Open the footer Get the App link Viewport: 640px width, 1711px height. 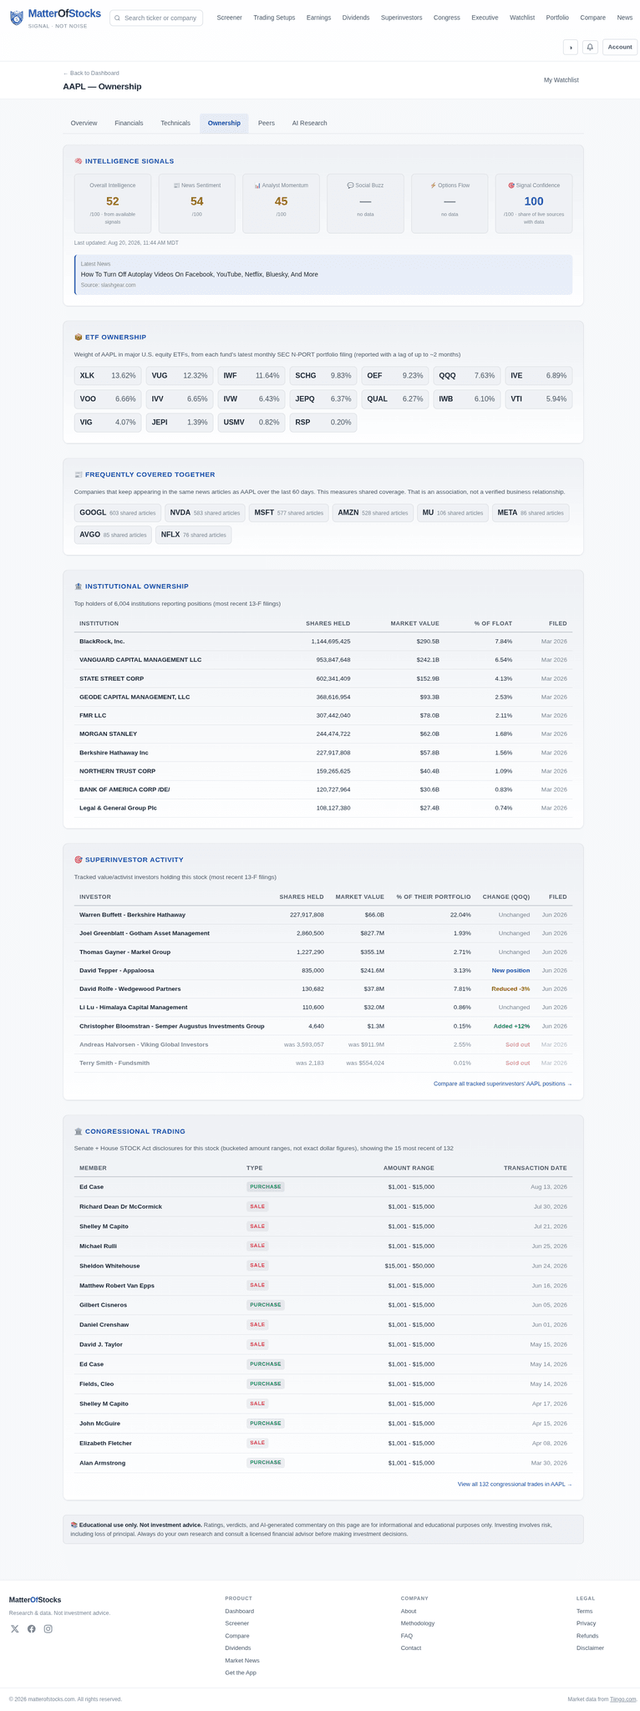[x=240, y=1673]
